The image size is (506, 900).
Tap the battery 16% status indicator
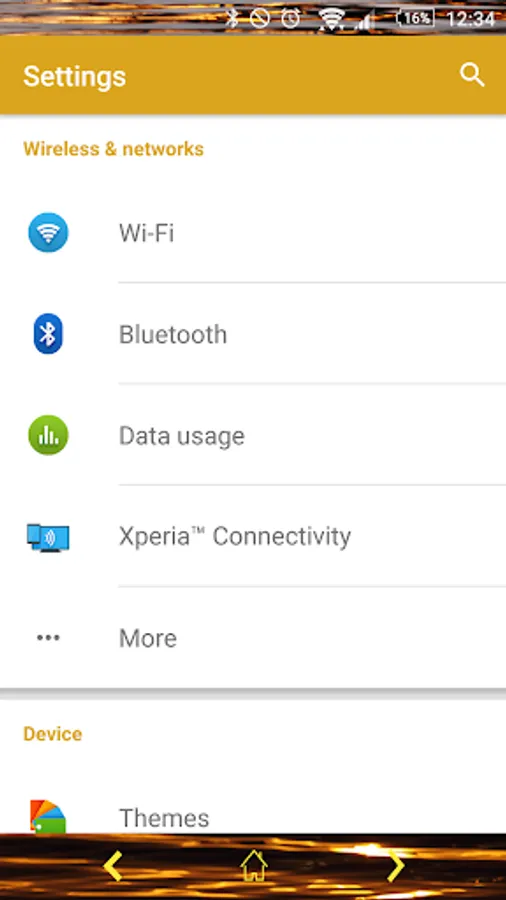coord(415,18)
